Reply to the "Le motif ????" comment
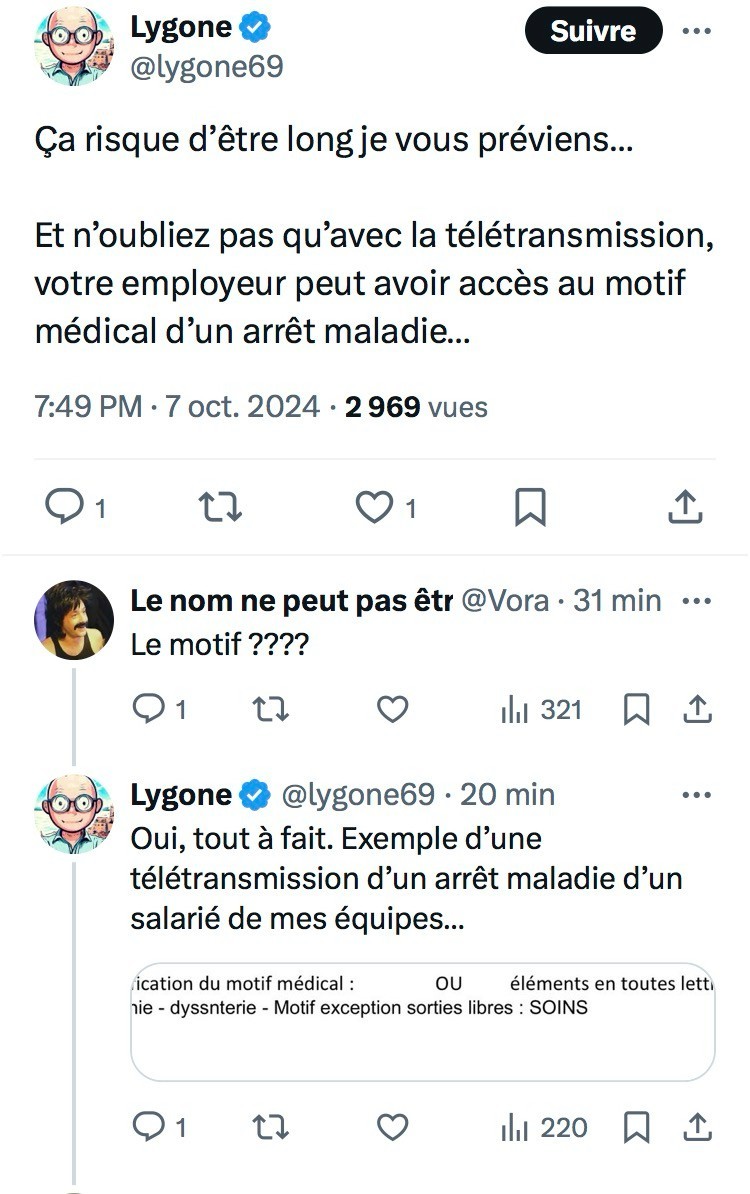 coord(150,709)
